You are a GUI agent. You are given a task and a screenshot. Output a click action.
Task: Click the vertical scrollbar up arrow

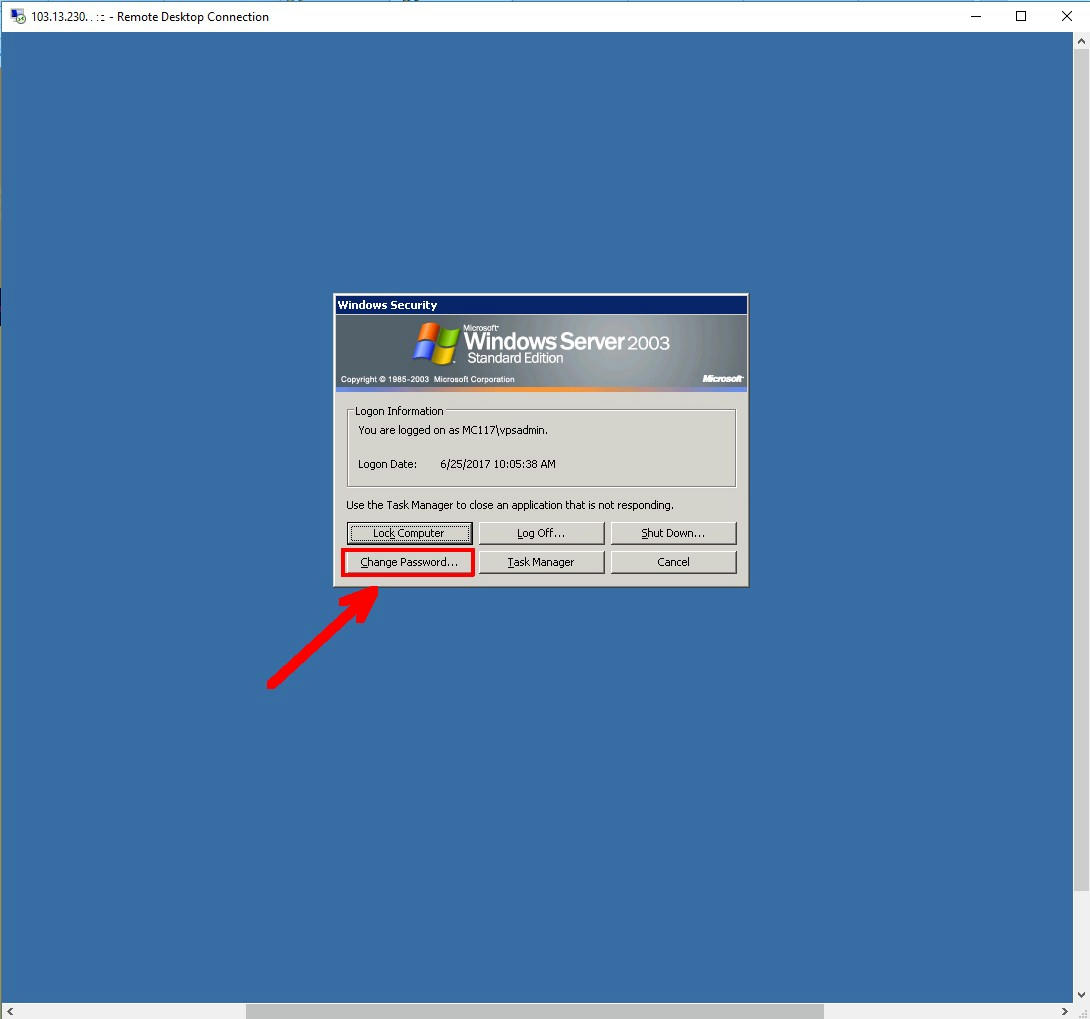[1081, 41]
